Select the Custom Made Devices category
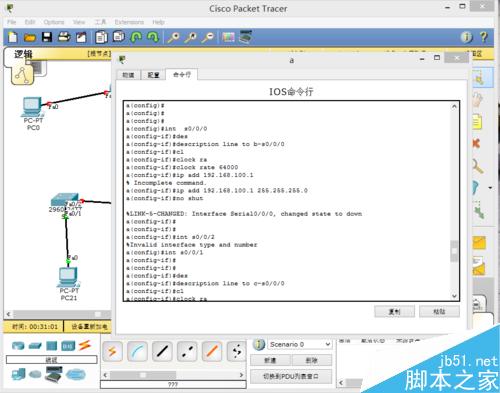Image resolution: width=500 pixels, height=393 pixels. point(54,374)
